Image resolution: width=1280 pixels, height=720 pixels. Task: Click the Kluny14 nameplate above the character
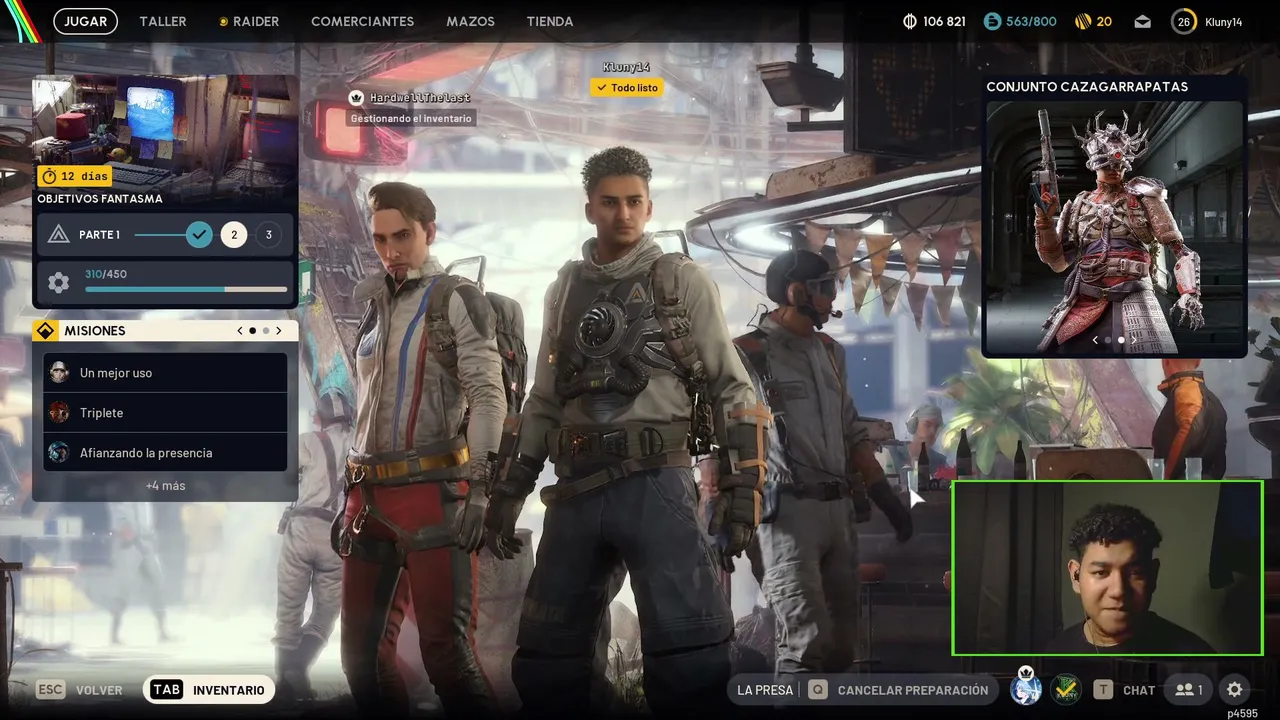tap(627, 67)
